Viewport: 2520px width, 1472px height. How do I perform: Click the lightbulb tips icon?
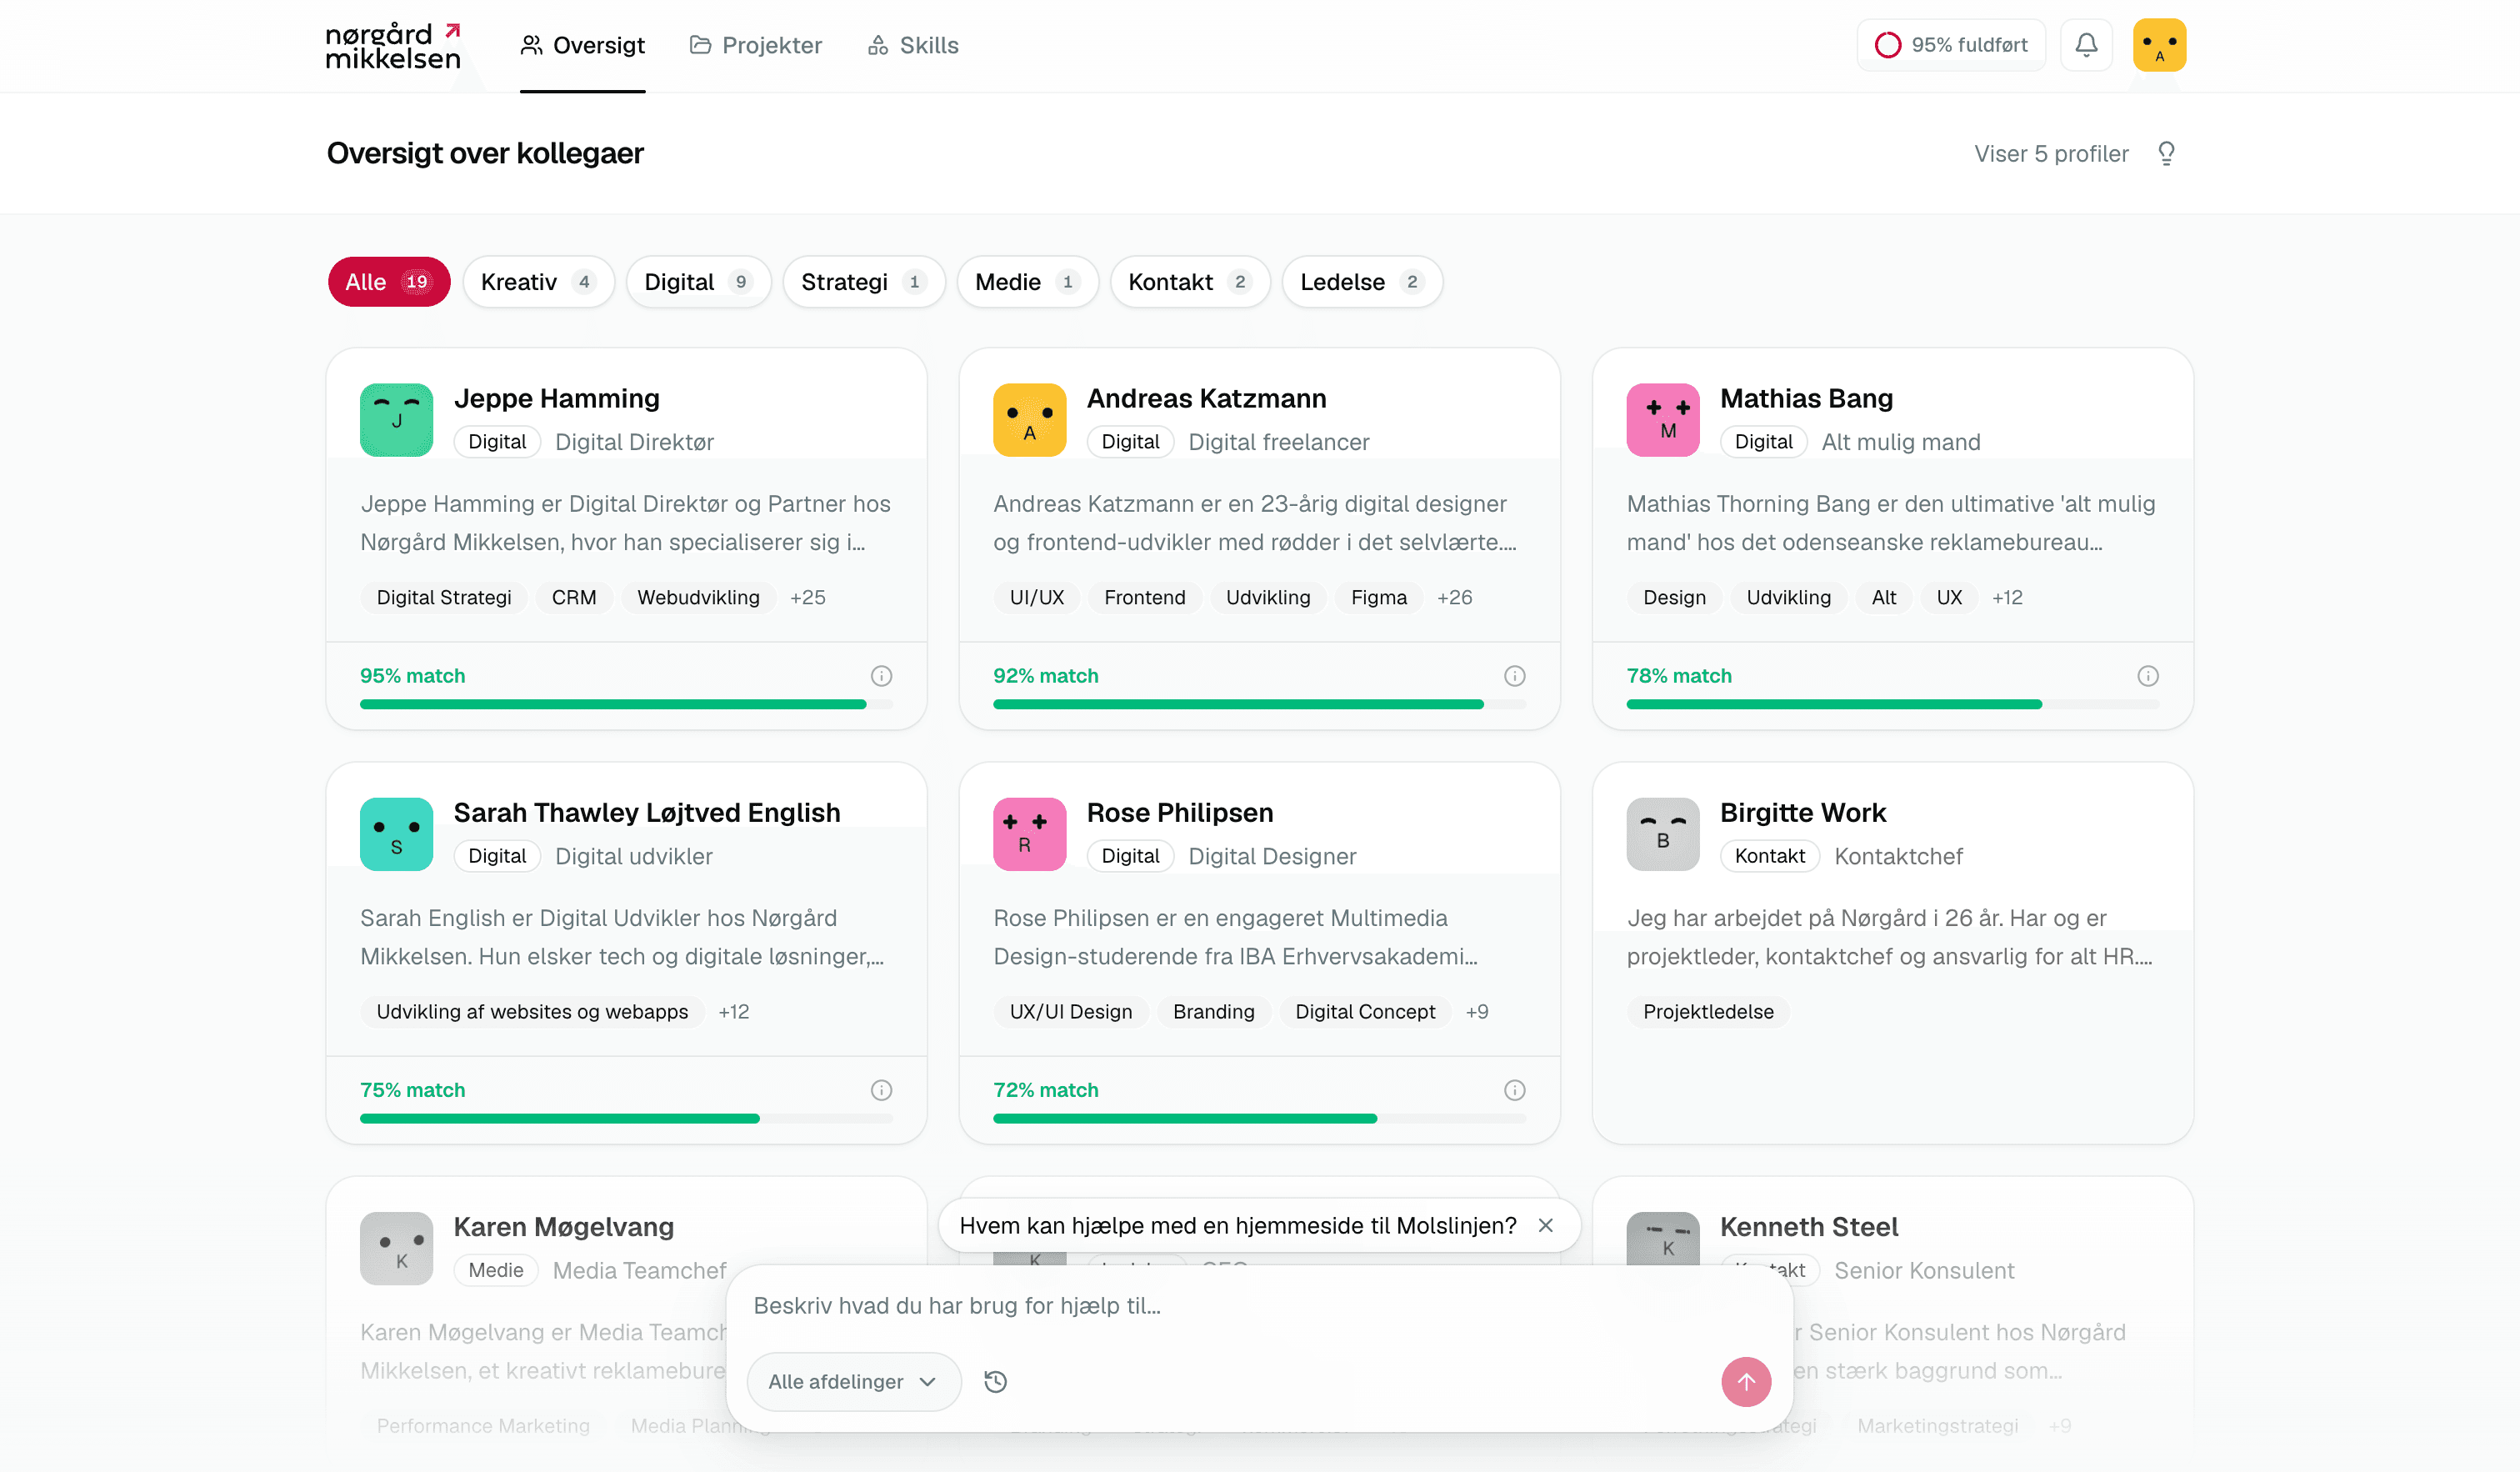pos(2166,153)
